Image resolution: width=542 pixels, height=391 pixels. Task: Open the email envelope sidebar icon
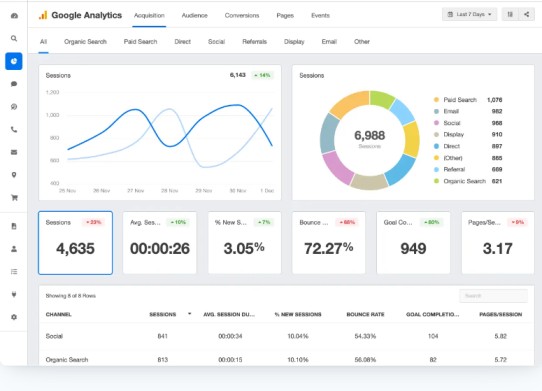click(x=14, y=152)
